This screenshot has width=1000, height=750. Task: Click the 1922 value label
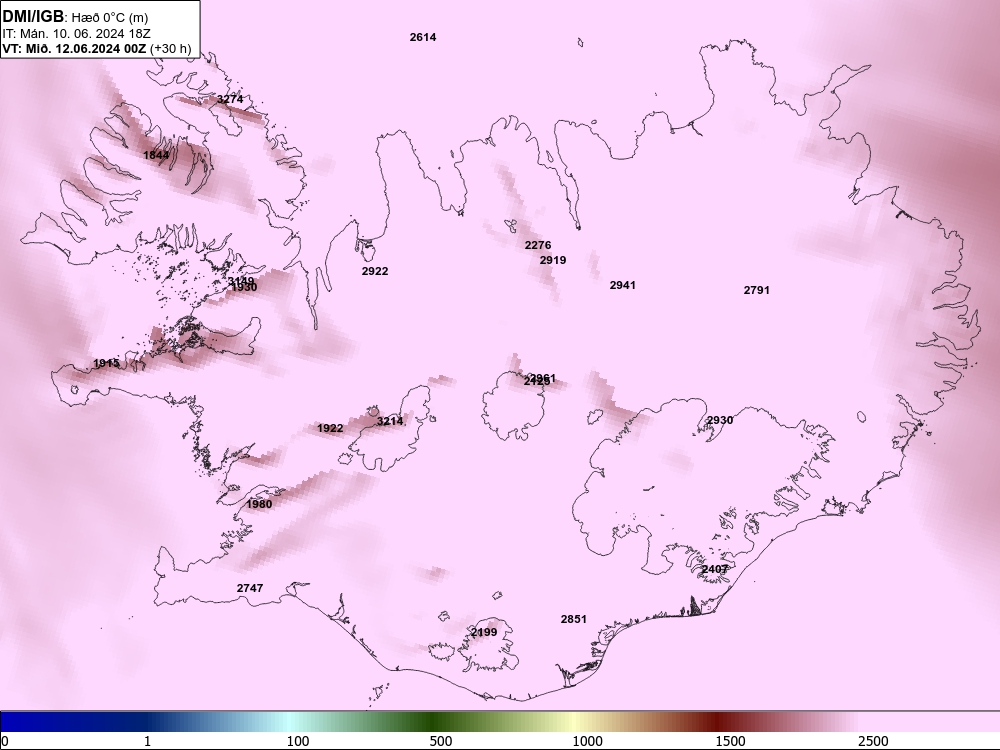(330, 428)
